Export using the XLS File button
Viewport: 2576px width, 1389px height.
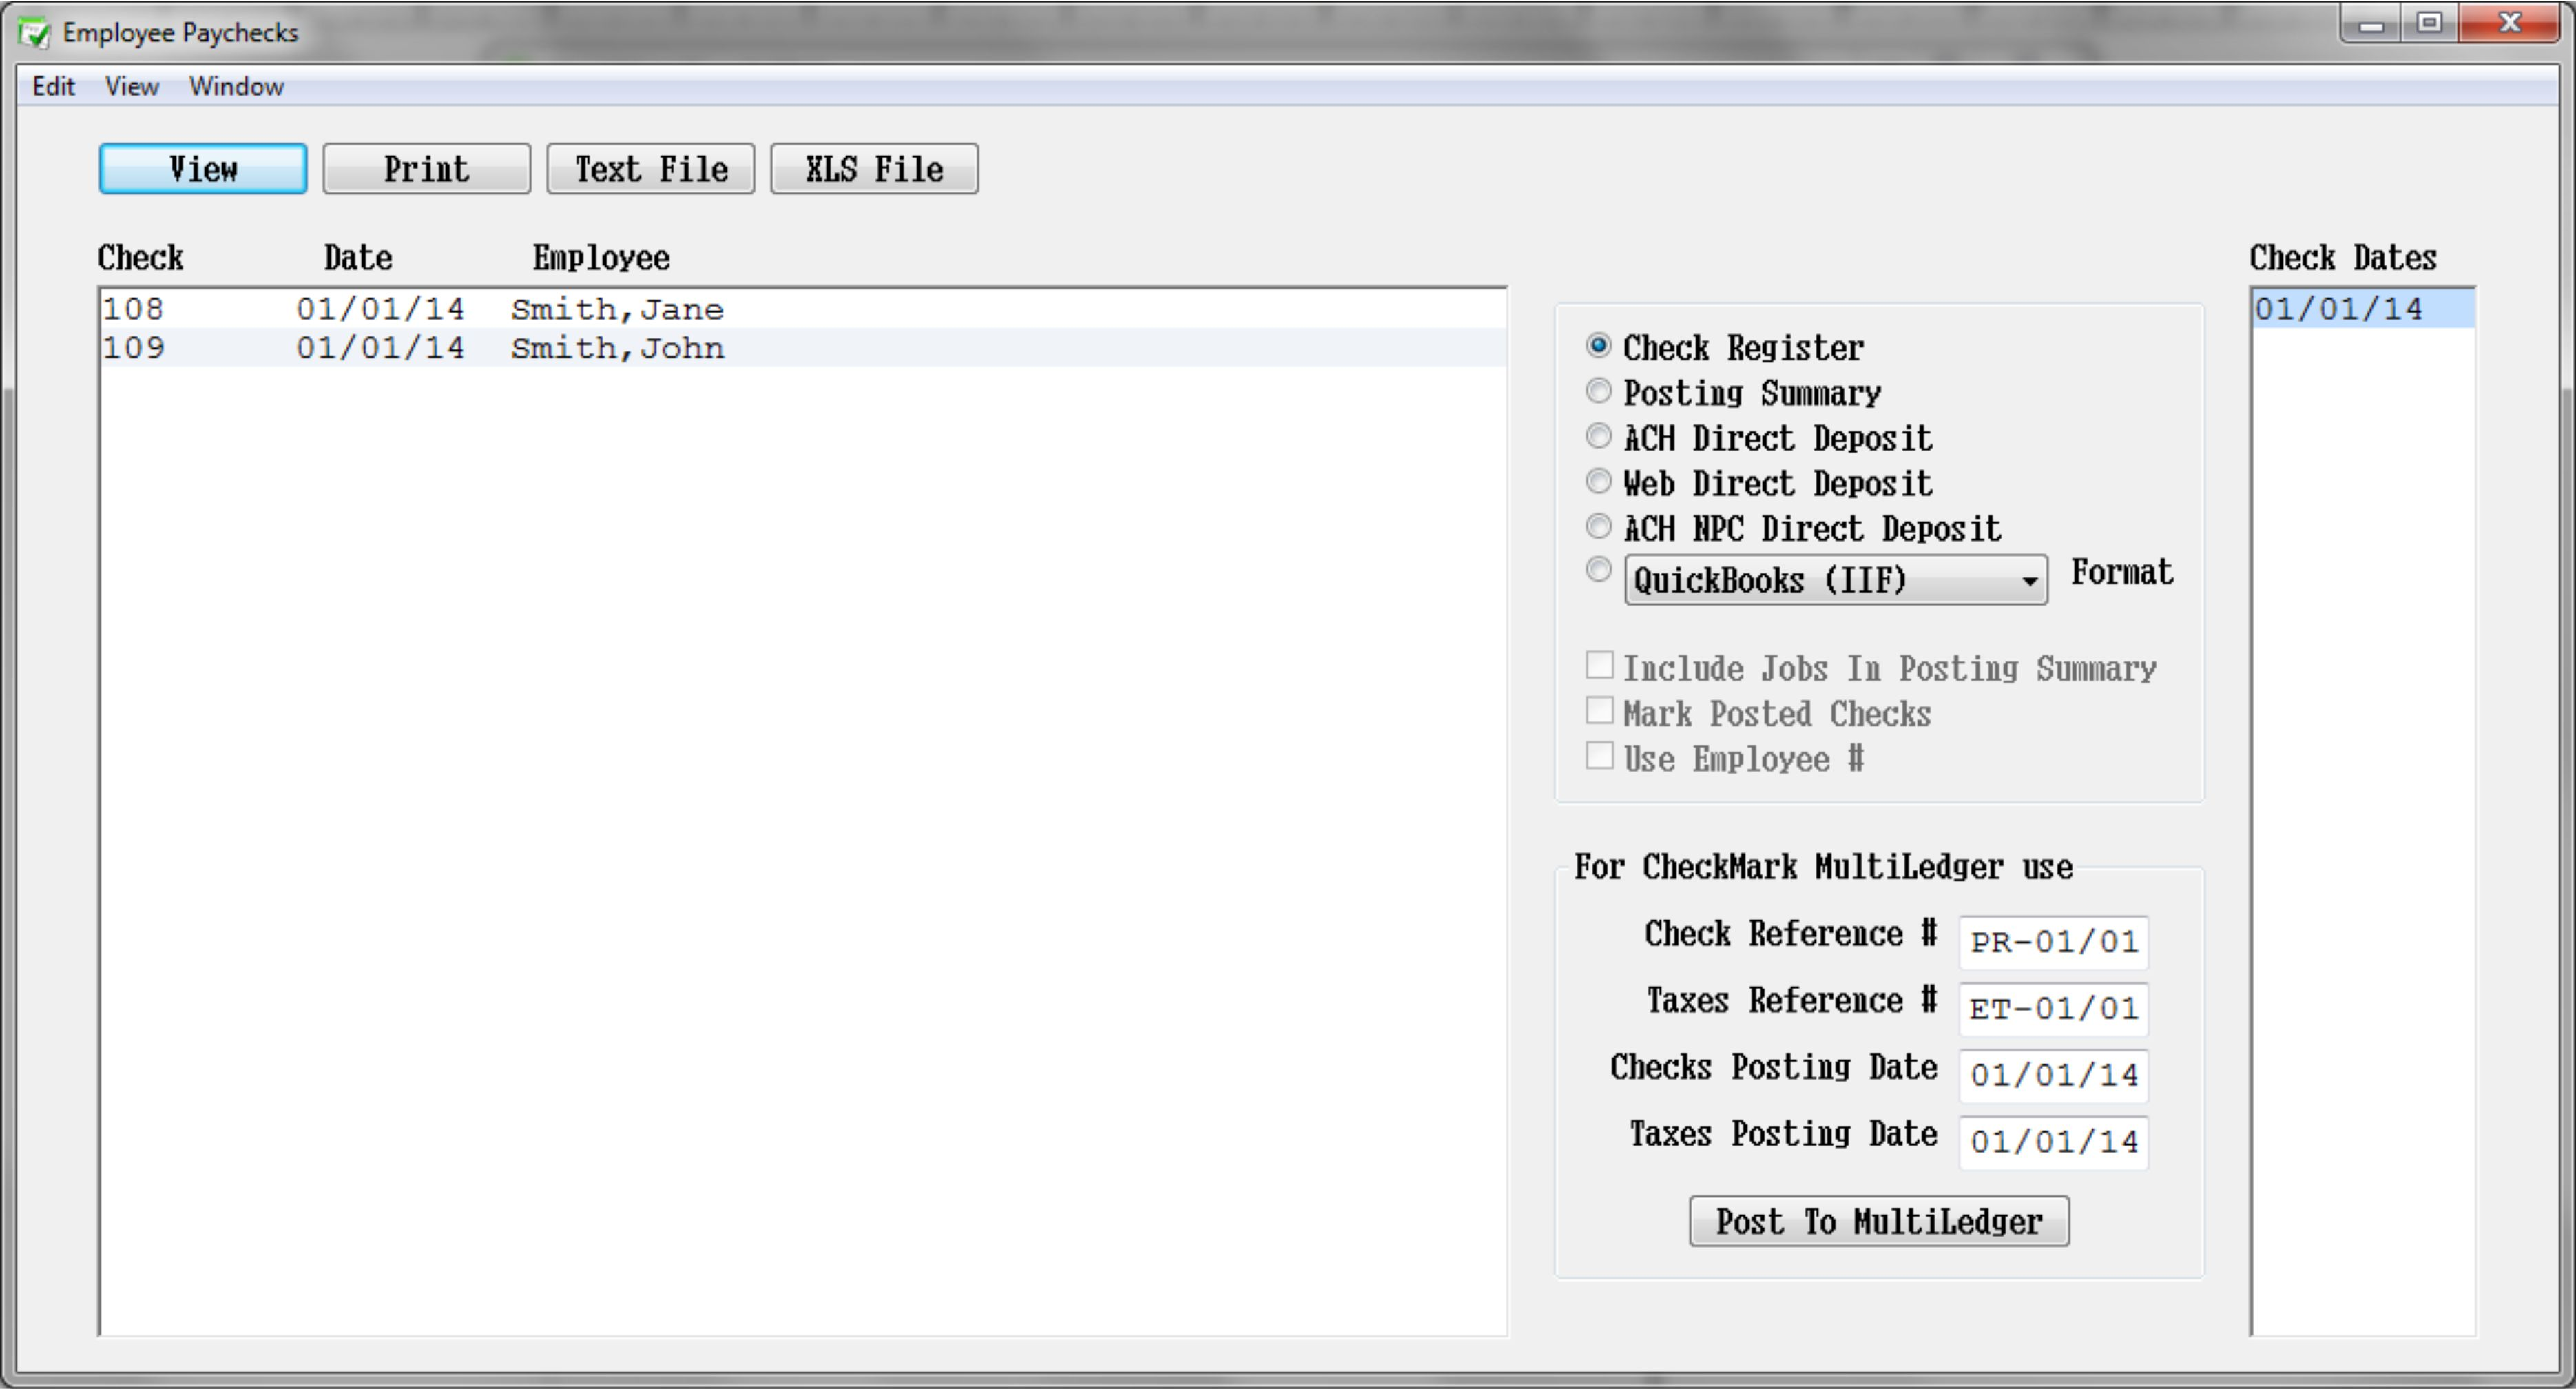(873, 168)
